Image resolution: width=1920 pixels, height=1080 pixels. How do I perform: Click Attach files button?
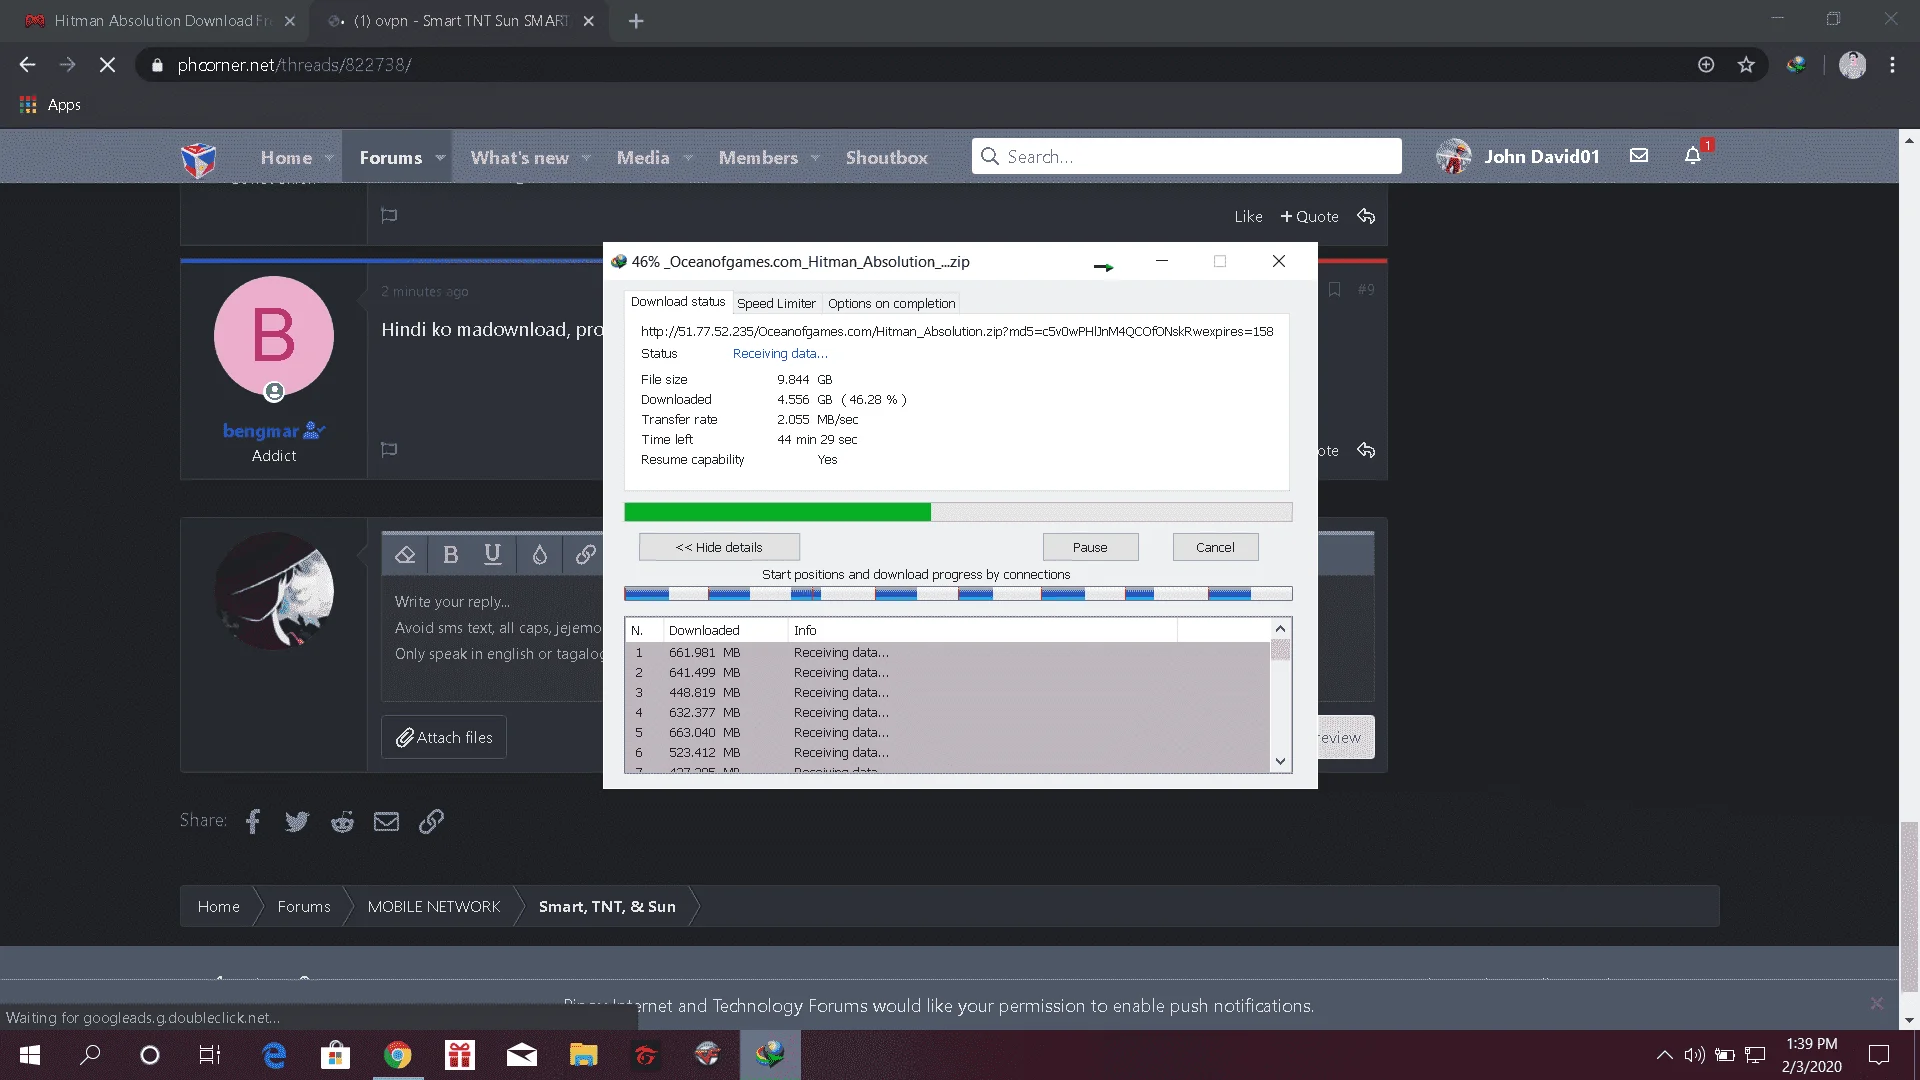point(444,738)
